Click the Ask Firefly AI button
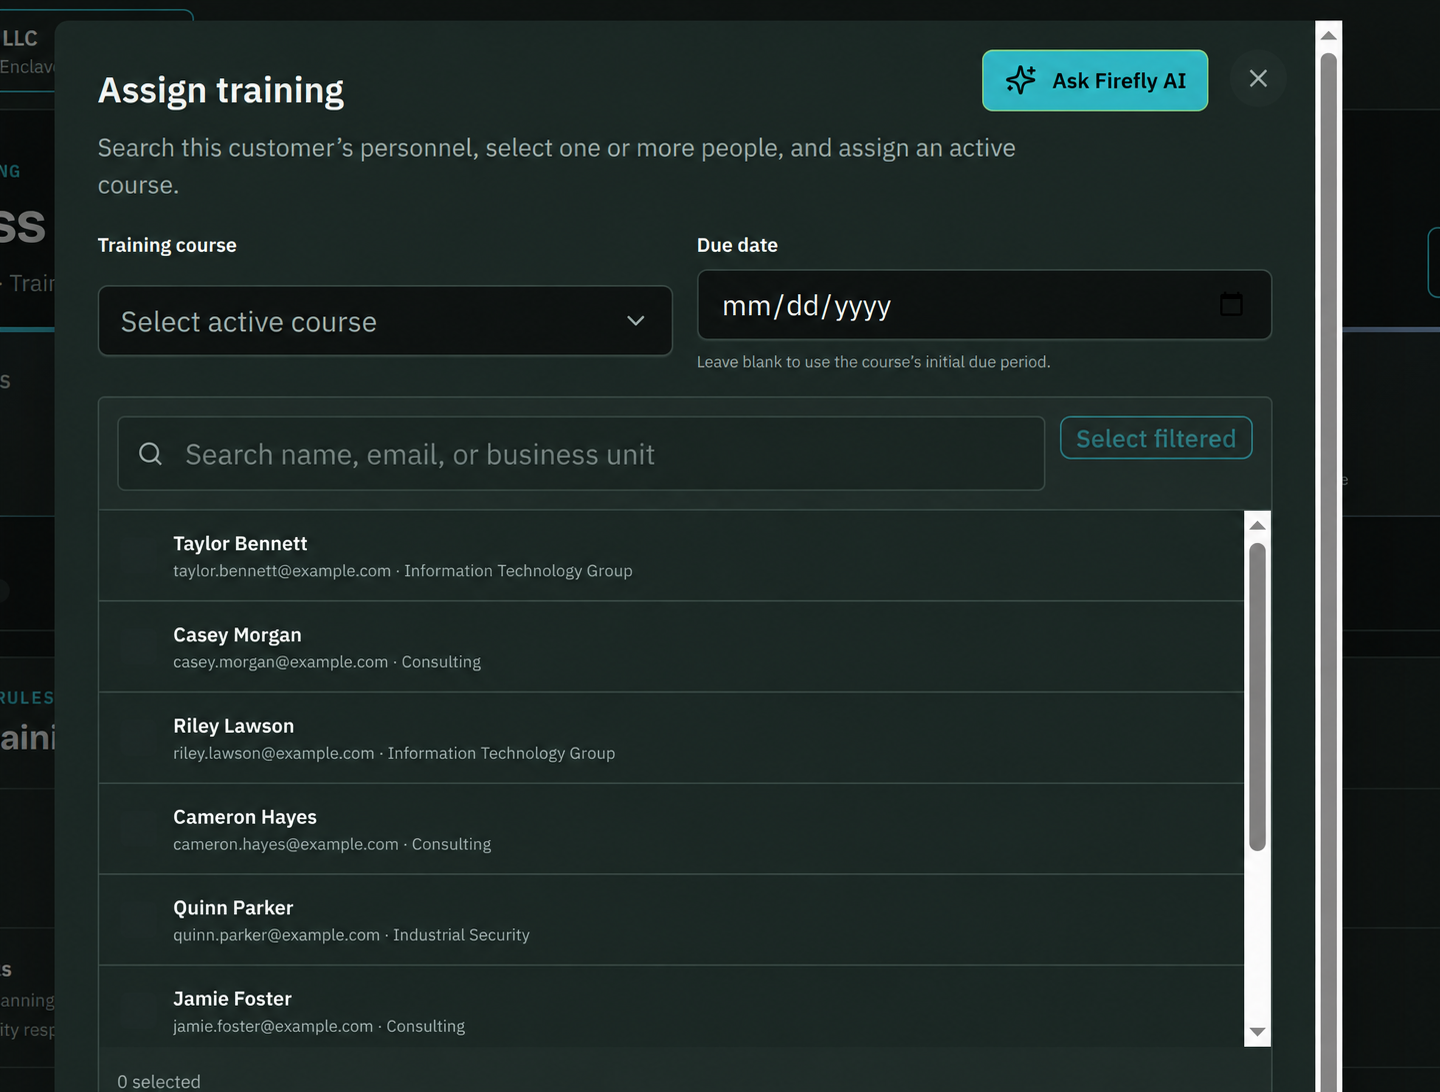This screenshot has width=1440, height=1092. point(1095,81)
